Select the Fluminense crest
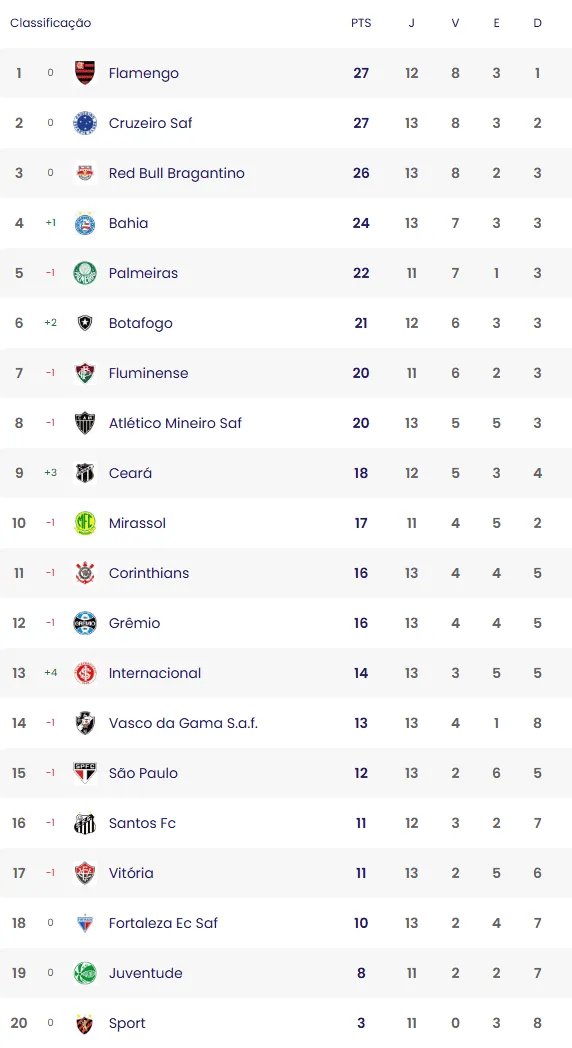This screenshot has height=1048, width=572. (x=85, y=373)
